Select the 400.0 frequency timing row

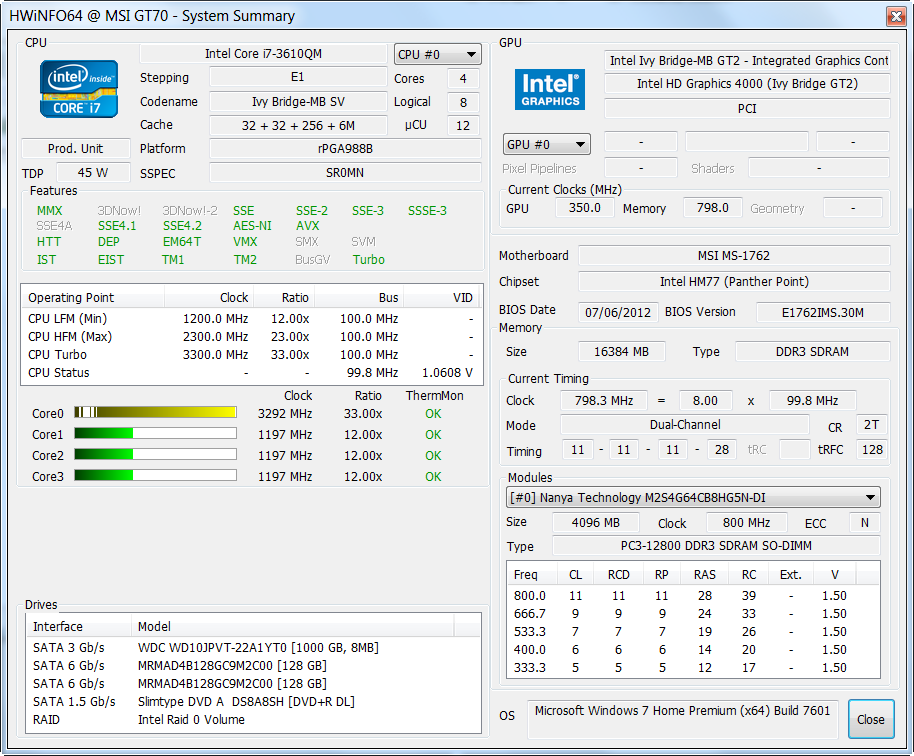(x=693, y=650)
